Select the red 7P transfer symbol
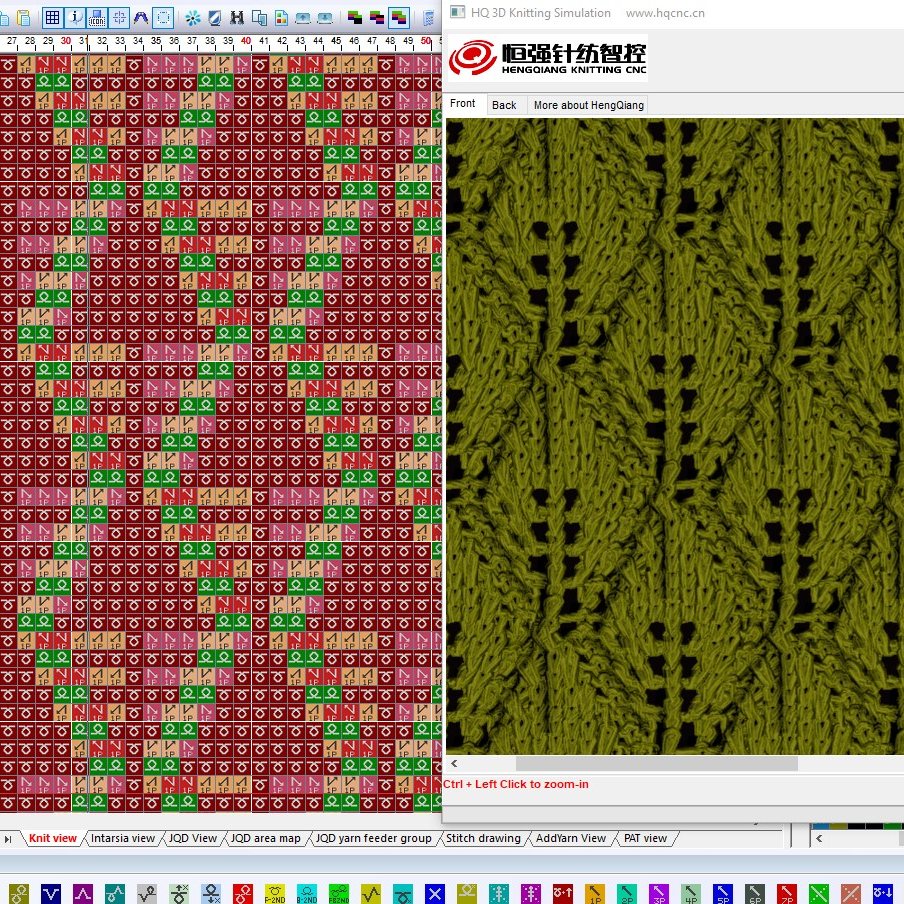Screen dimensions: 904x904 787,894
